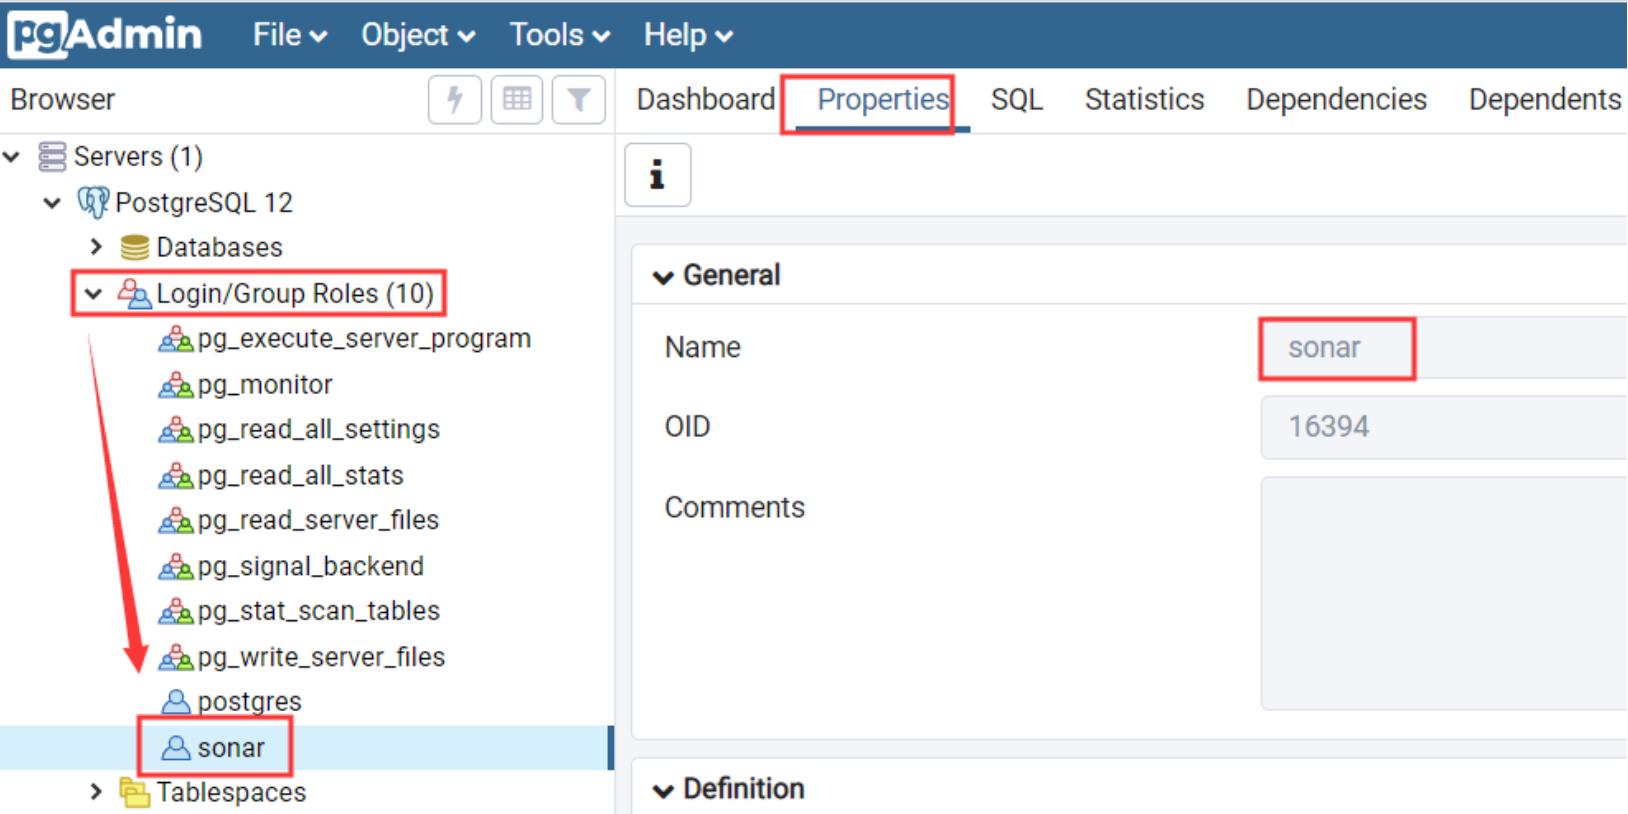Click the sonar user icon
This screenshot has width=1628, height=814.
175,747
